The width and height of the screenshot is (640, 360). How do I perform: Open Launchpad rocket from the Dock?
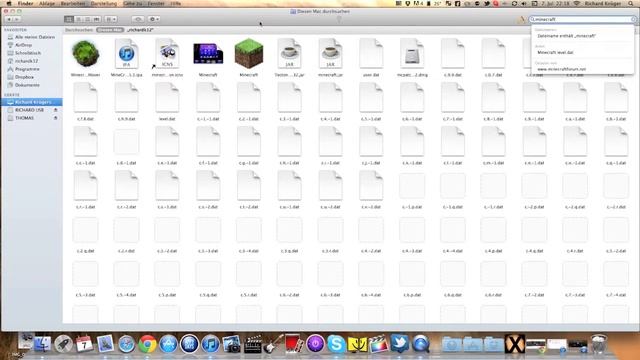64,344
